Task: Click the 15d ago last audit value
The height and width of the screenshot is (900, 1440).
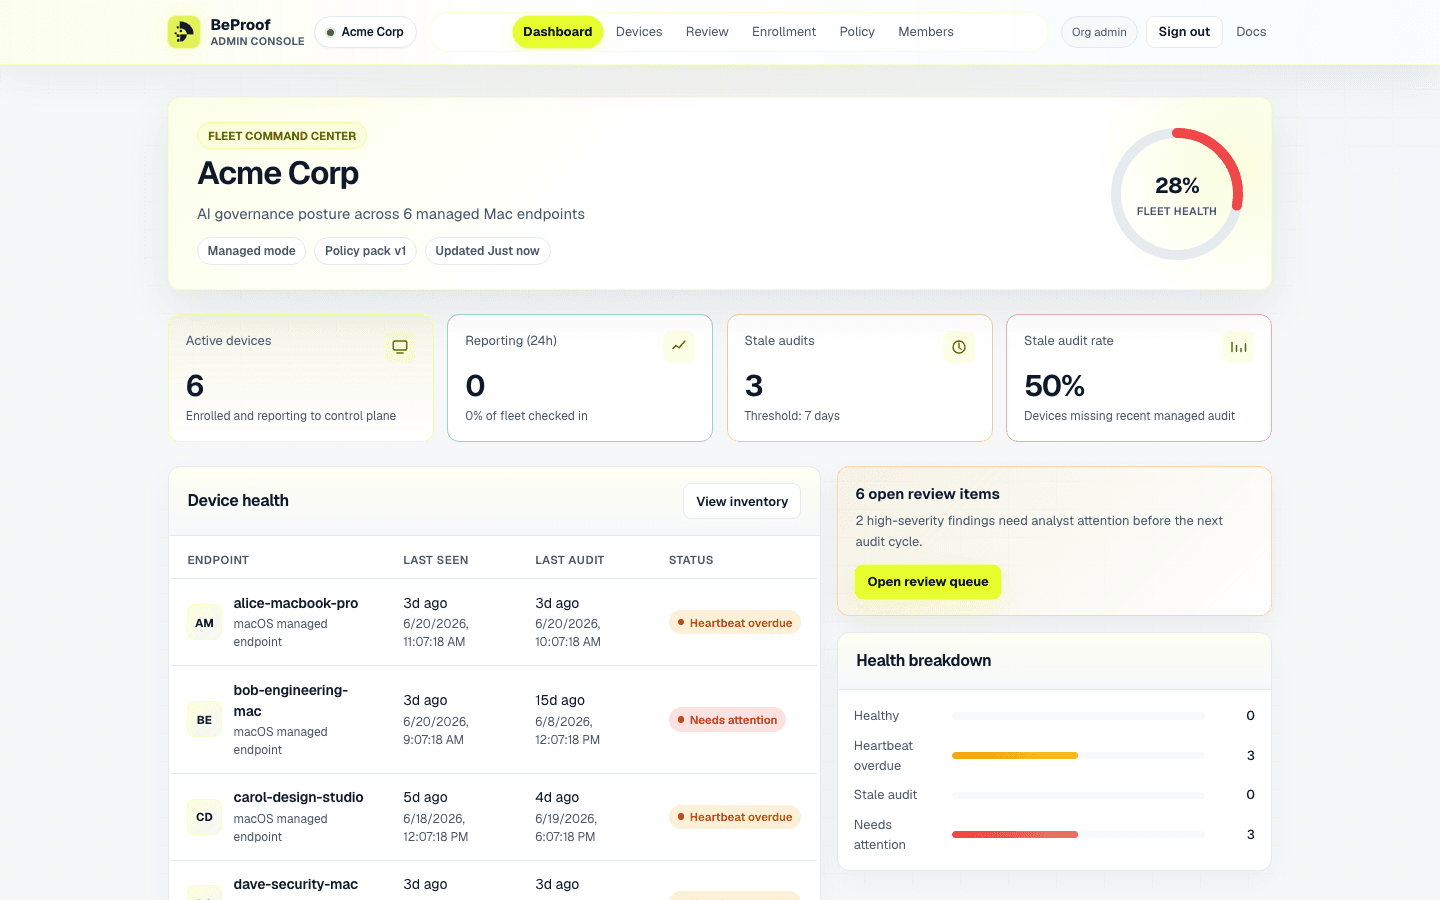Action: tap(560, 700)
